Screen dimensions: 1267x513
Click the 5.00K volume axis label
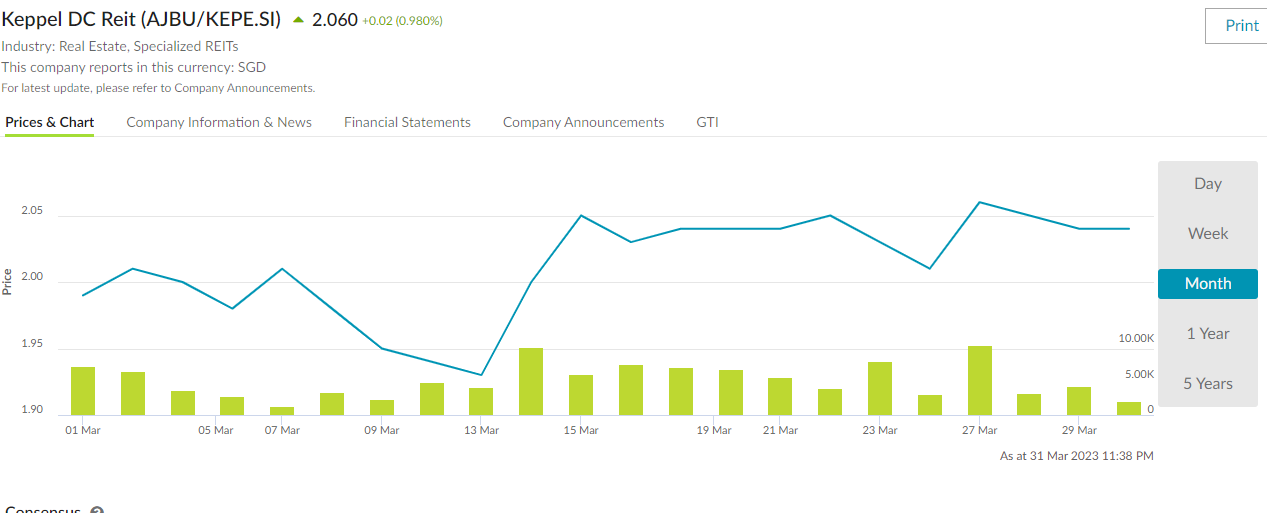(1140, 374)
